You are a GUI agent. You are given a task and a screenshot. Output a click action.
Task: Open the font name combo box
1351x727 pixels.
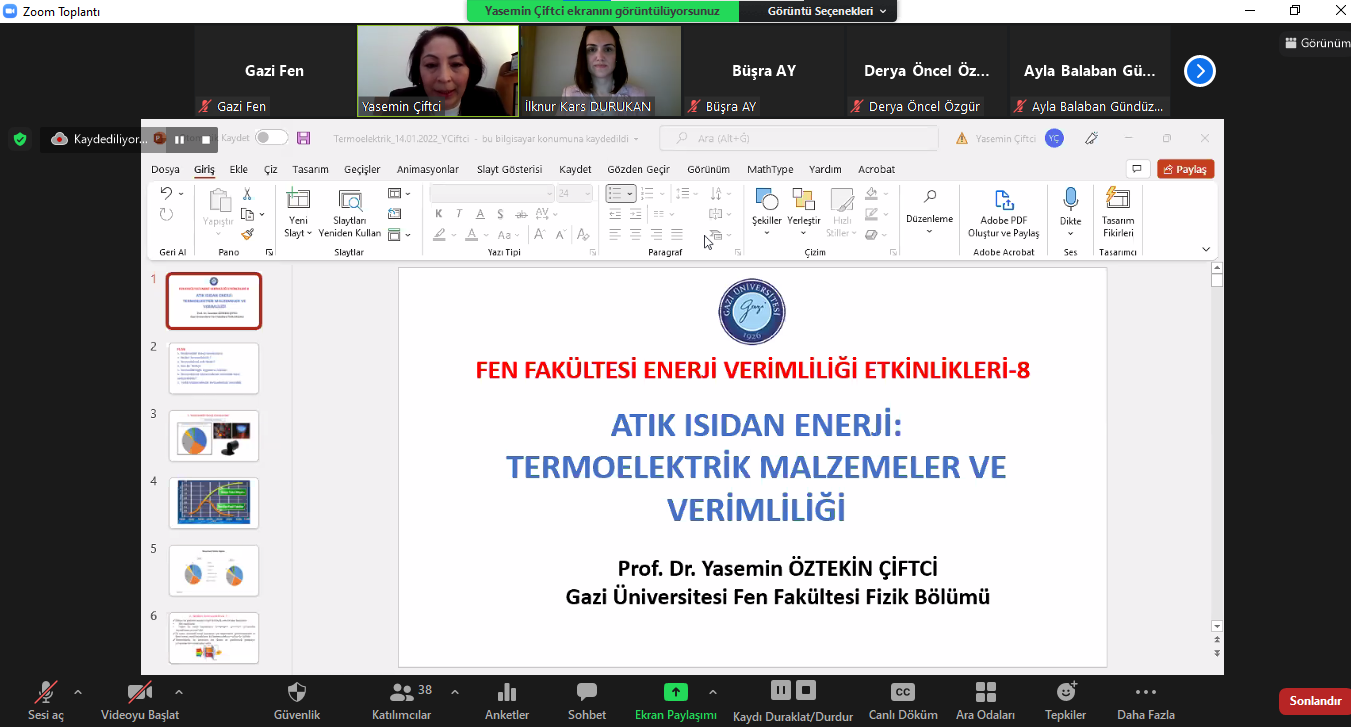[x=492, y=193]
